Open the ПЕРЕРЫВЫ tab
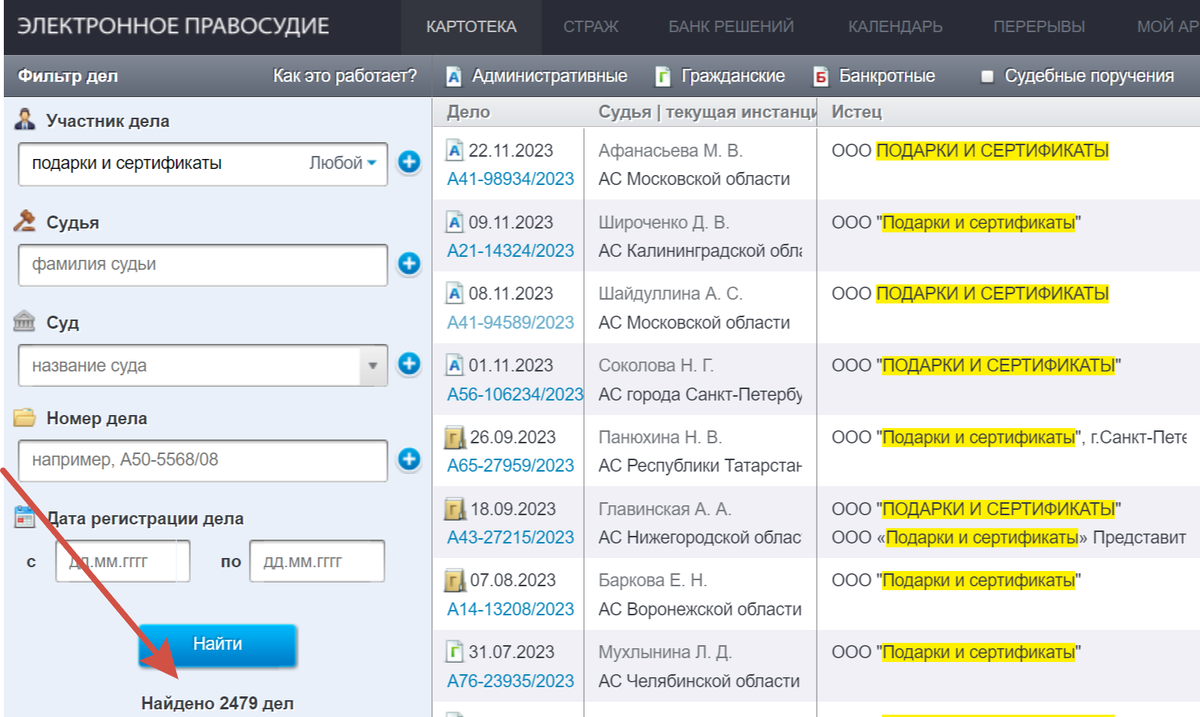The image size is (1200, 717). pyautogui.click(x=1039, y=27)
